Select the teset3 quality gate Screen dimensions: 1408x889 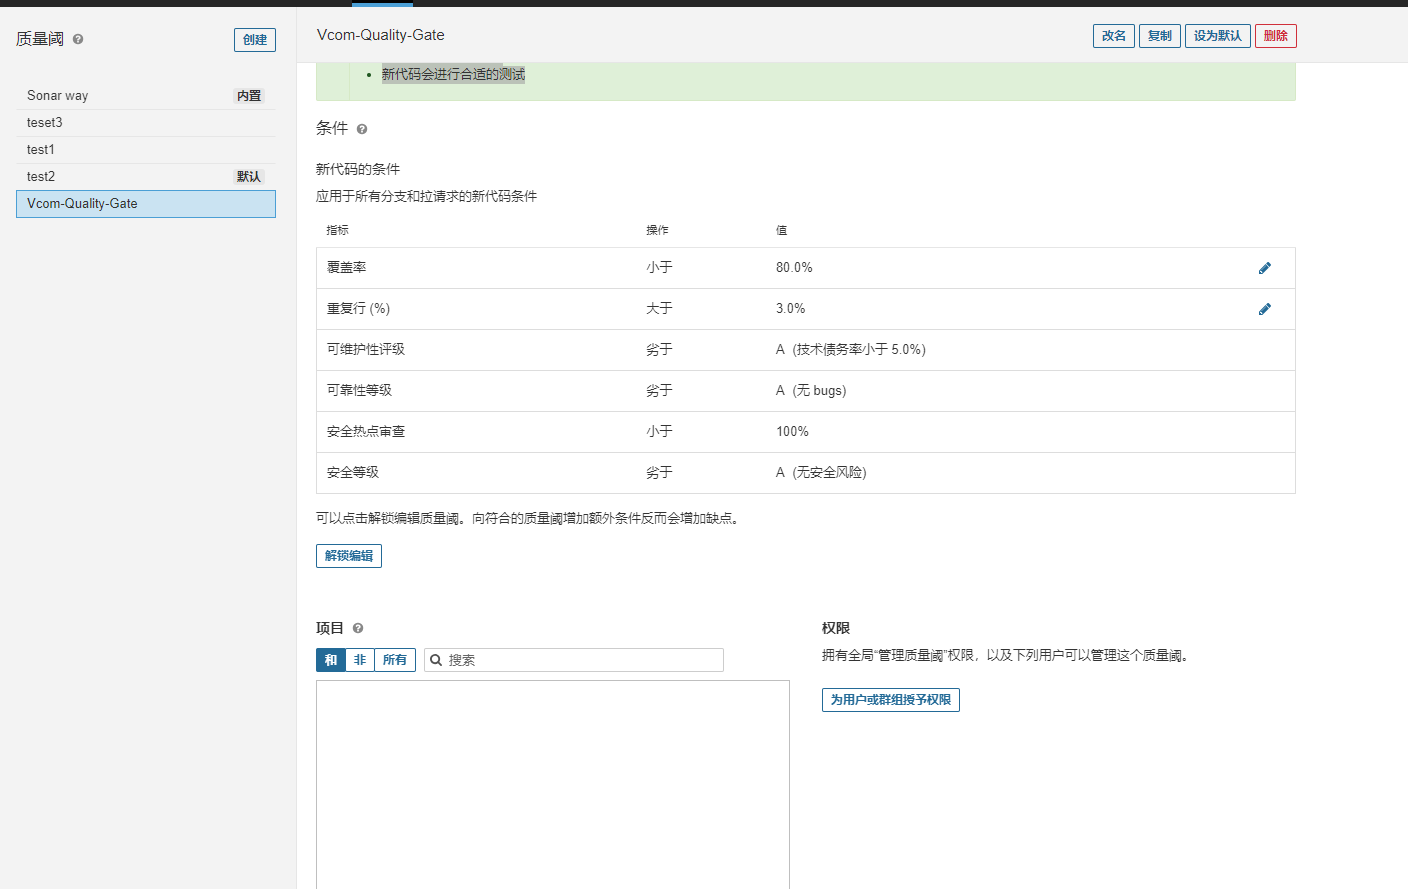pos(146,123)
